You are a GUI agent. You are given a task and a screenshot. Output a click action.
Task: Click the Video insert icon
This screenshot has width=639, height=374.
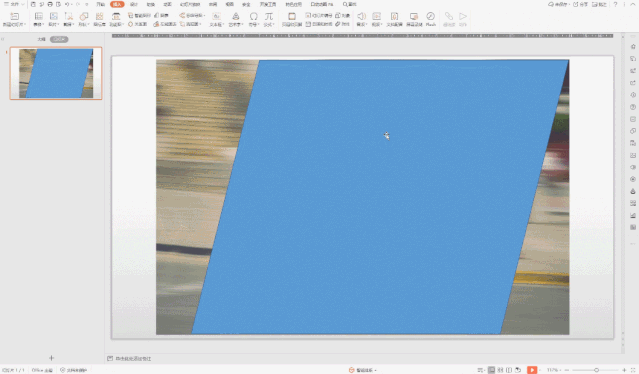[377, 16]
